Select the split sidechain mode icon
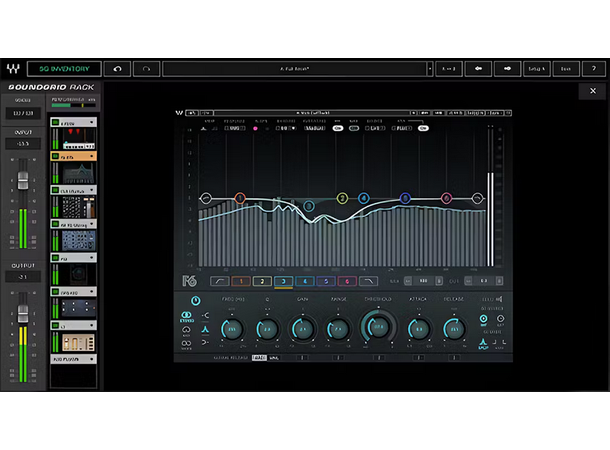The width and height of the screenshot is (610, 450). (483, 343)
